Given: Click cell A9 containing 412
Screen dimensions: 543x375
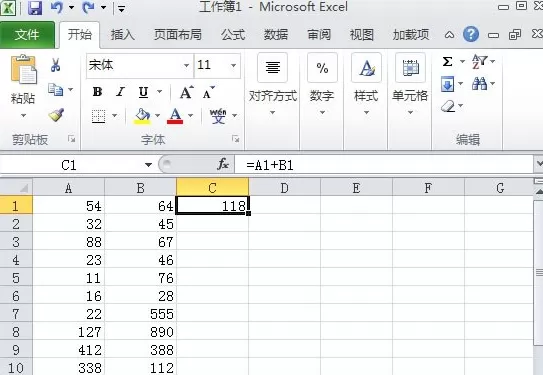Looking at the screenshot, I should tap(69, 350).
